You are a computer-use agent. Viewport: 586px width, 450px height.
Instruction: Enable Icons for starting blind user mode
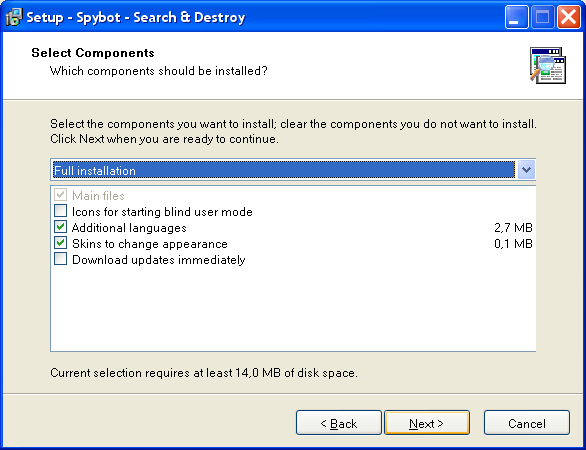click(61, 211)
